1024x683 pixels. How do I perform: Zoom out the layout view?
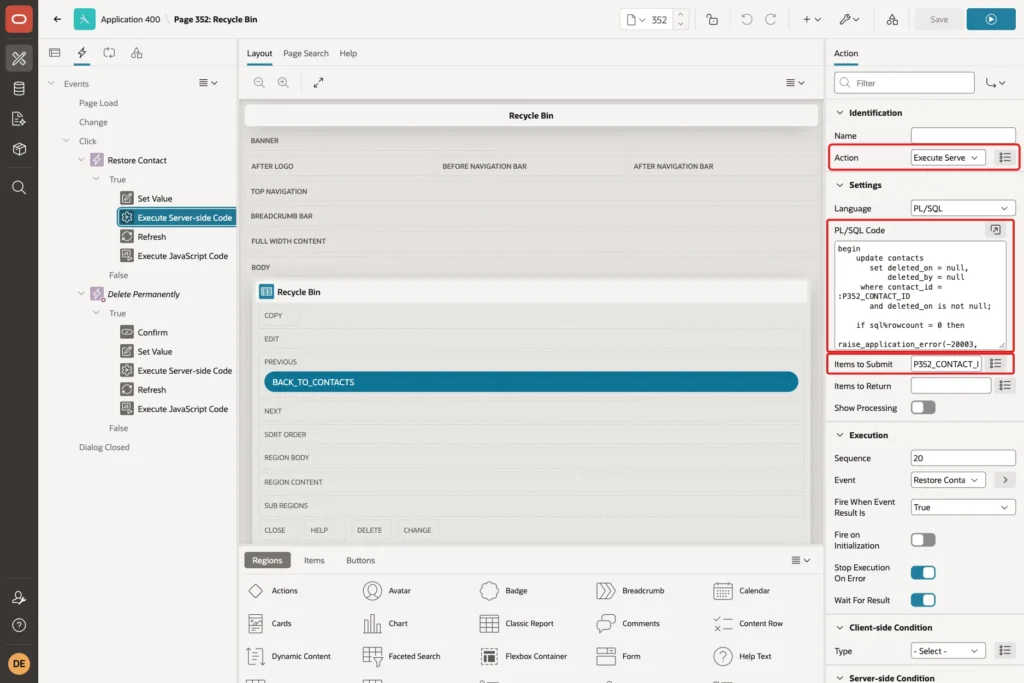click(x=259, y=82)
